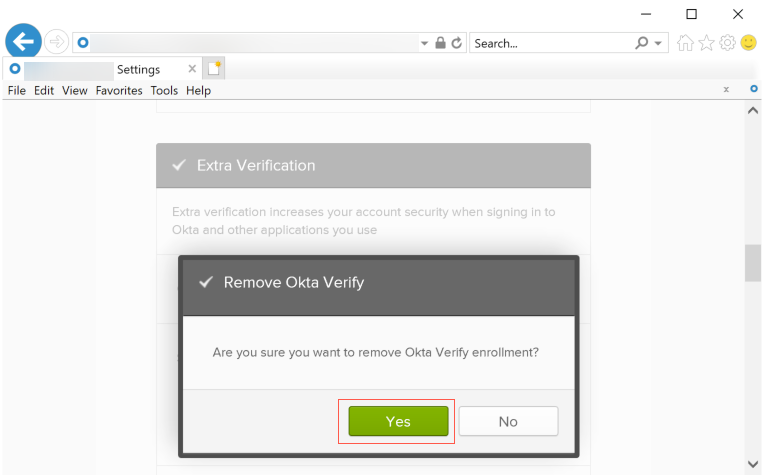Confirm removal with the Yes button
762x475 pixels.
click(398, 421)
